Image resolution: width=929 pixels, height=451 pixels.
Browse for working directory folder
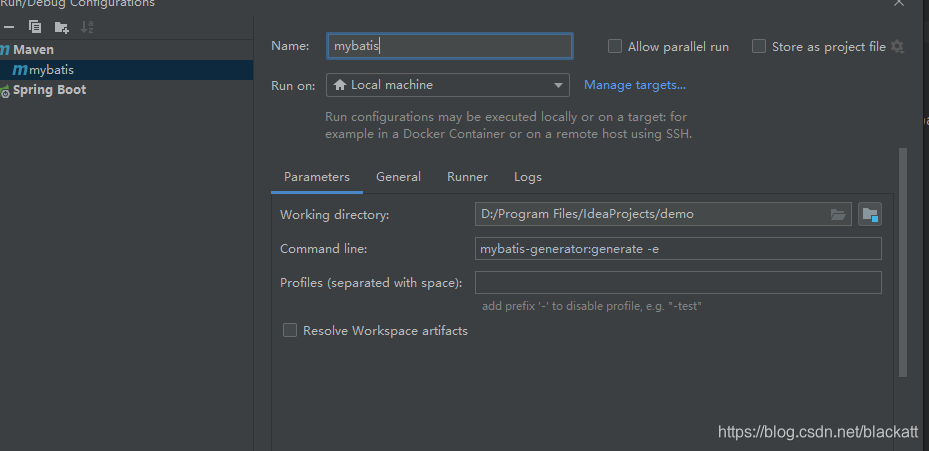tap(838, 214)
